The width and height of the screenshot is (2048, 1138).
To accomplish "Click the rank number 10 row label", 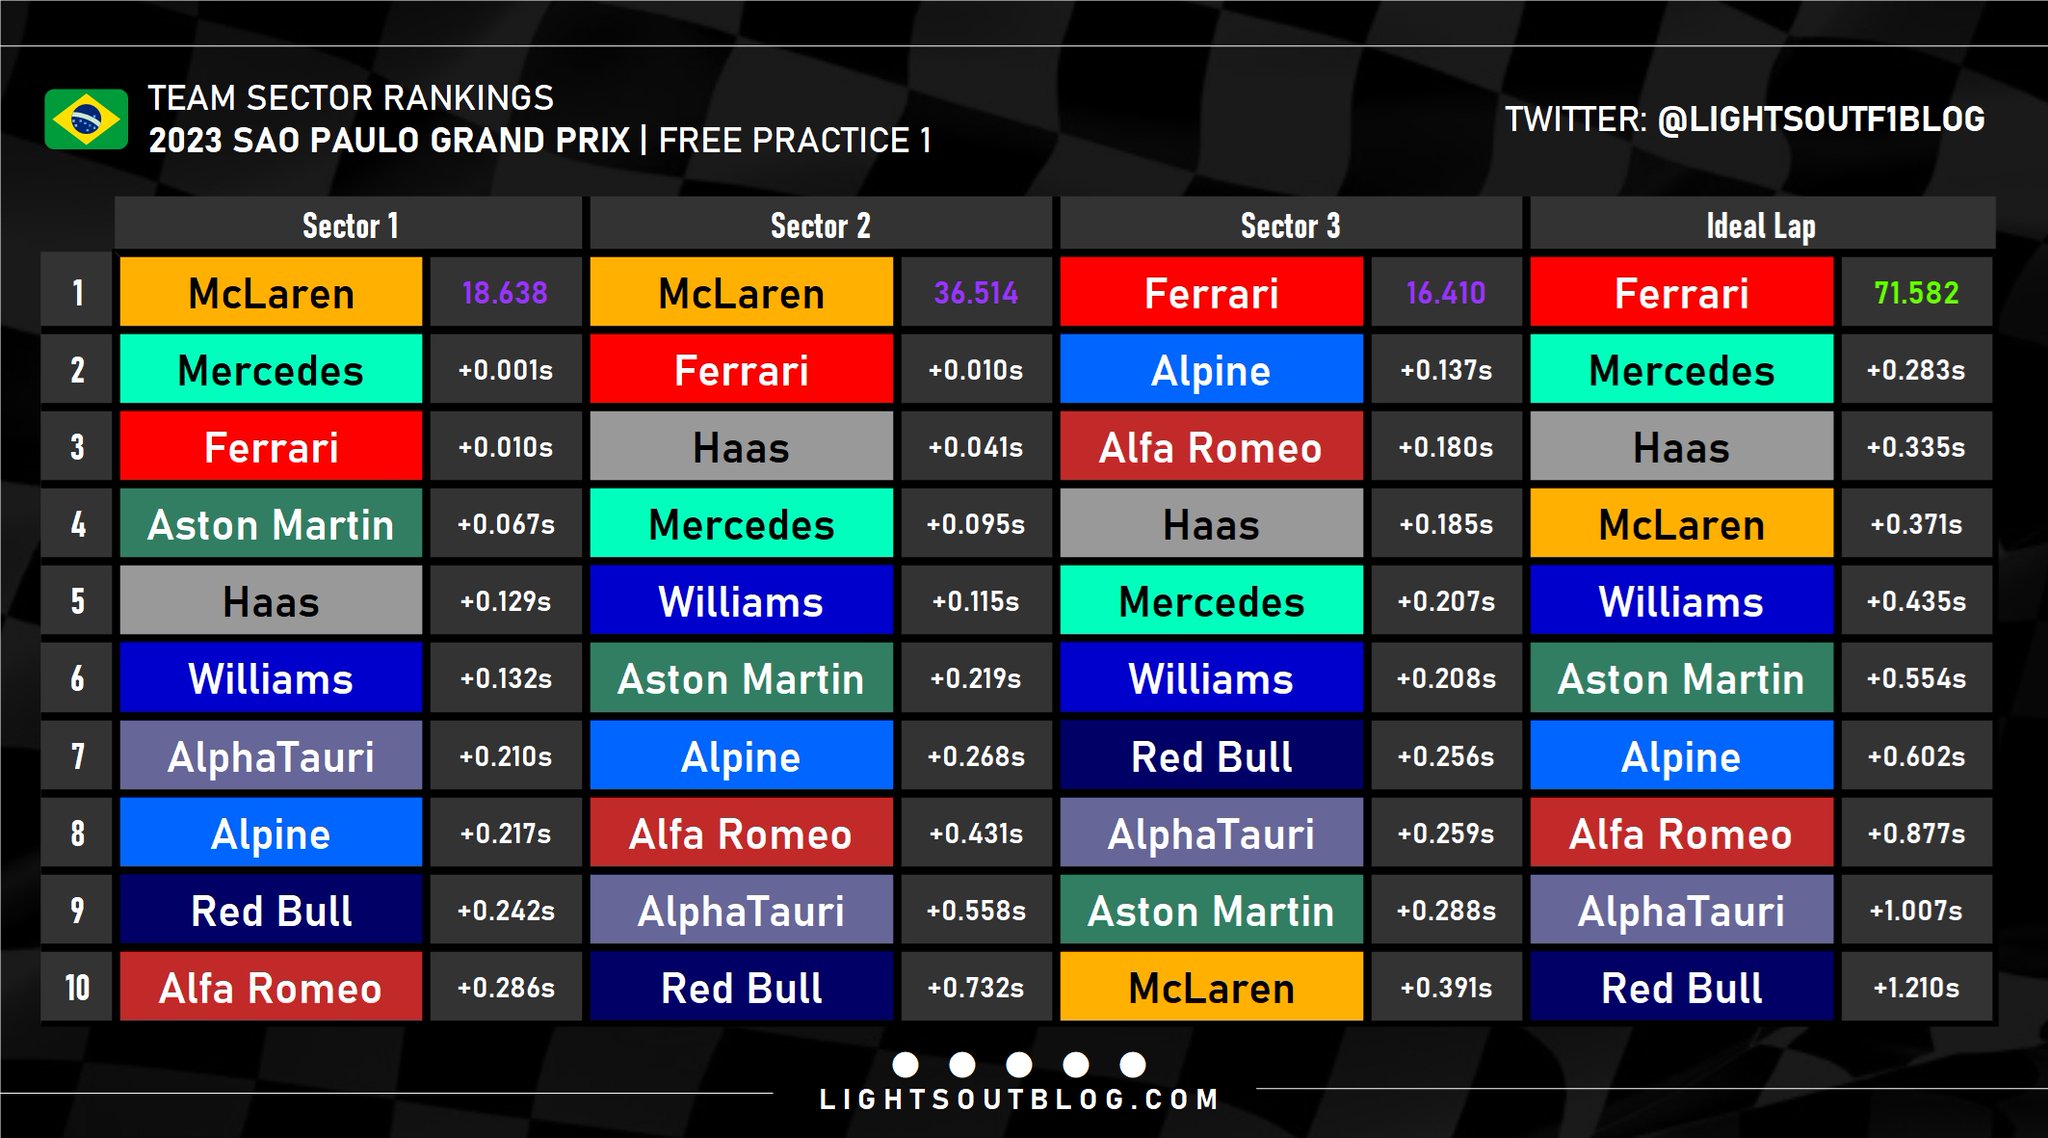I will coord(77,987).
